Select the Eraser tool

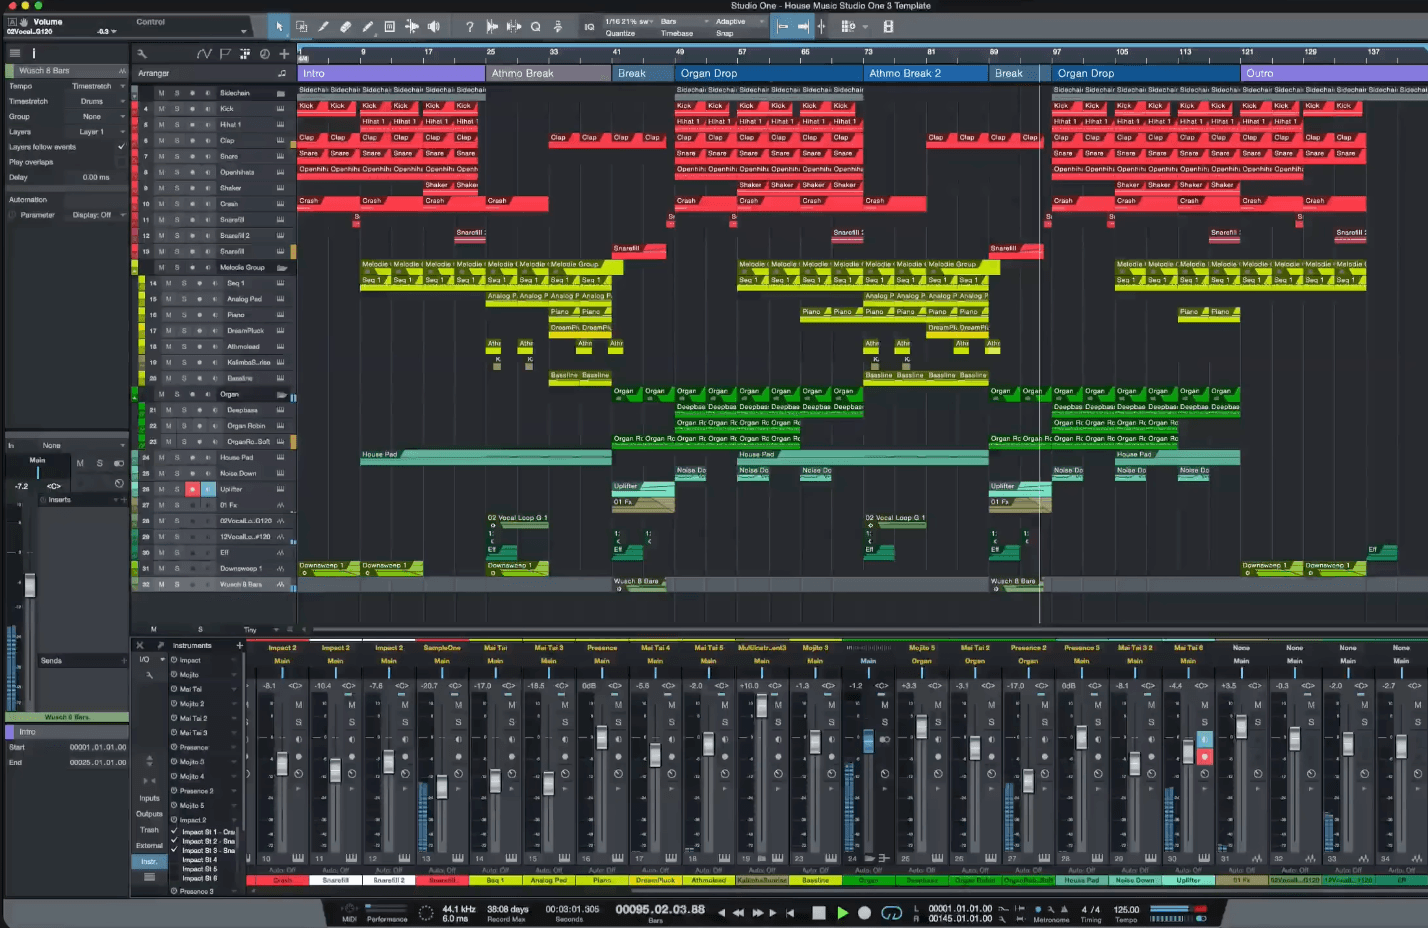click(346, 26)
